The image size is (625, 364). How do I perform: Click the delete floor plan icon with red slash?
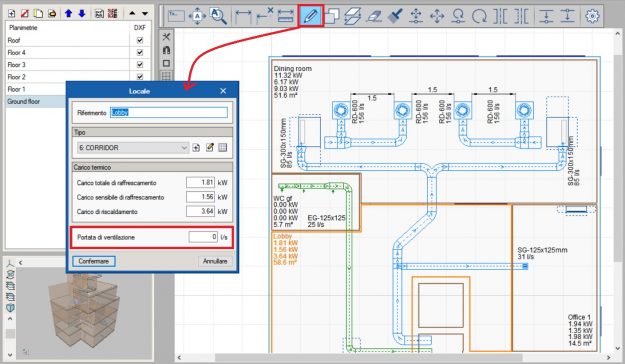(x=25, y=14)
